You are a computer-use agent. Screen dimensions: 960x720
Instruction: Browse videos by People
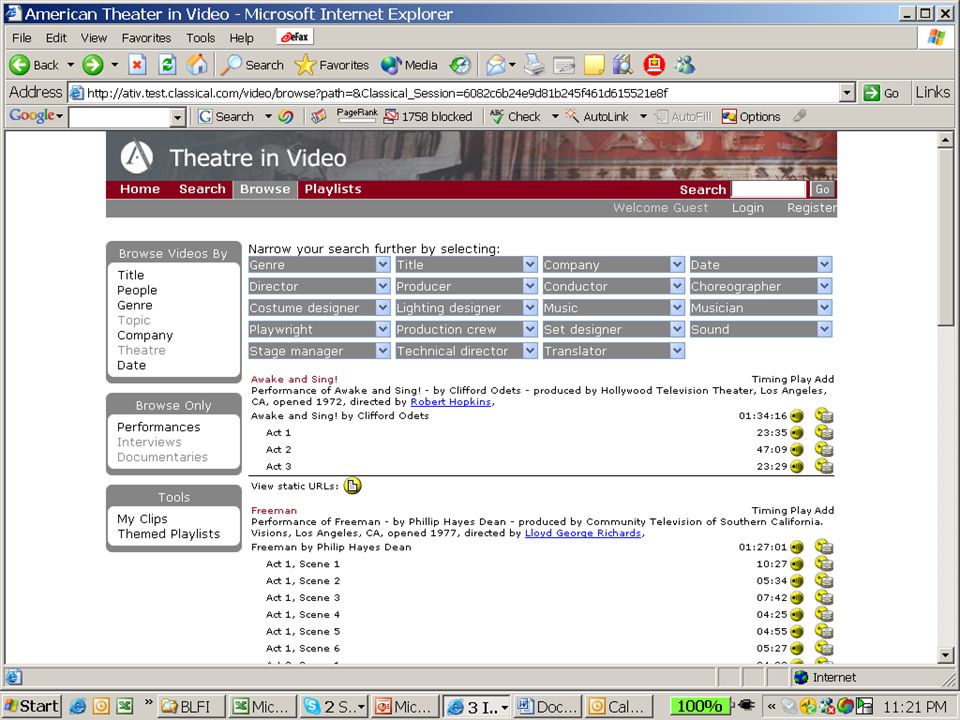click(137, 290)
